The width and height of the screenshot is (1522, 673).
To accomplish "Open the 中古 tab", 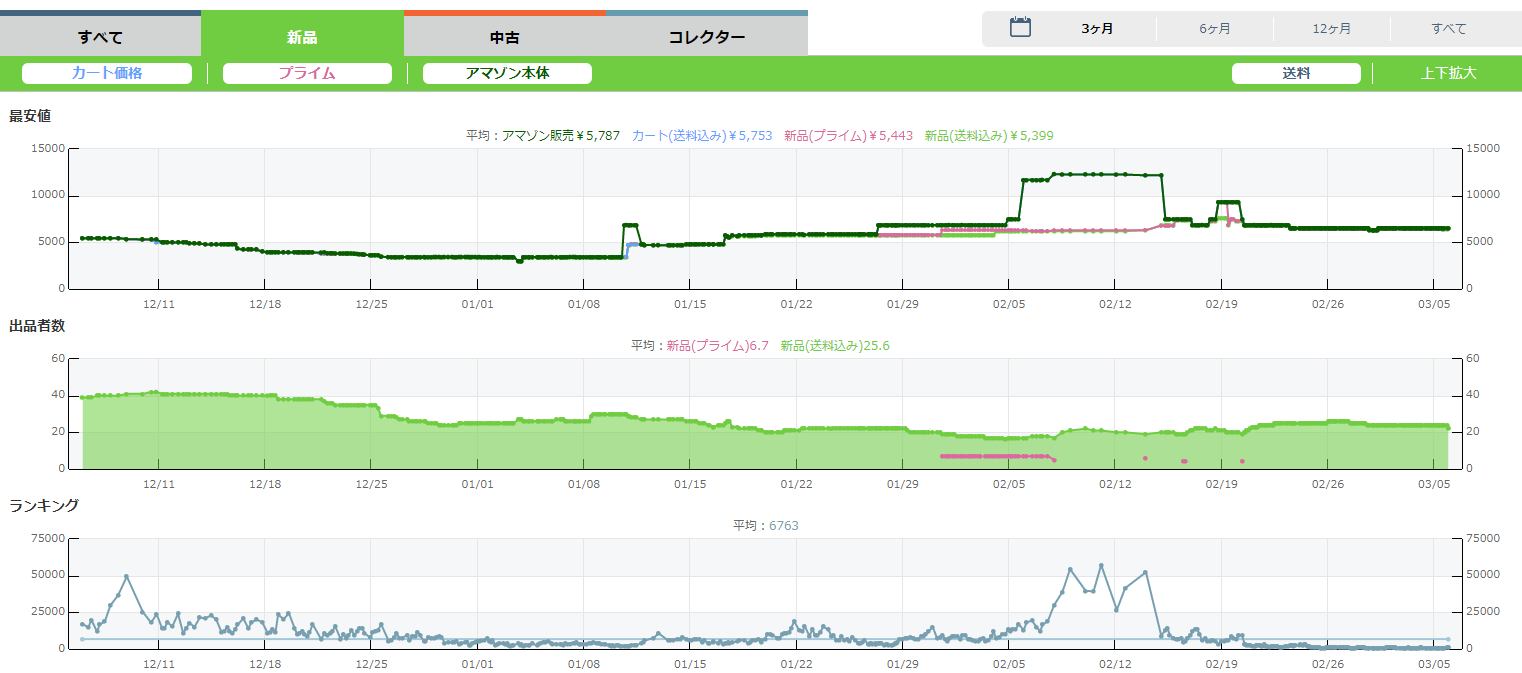I will [x=504, y=38].
